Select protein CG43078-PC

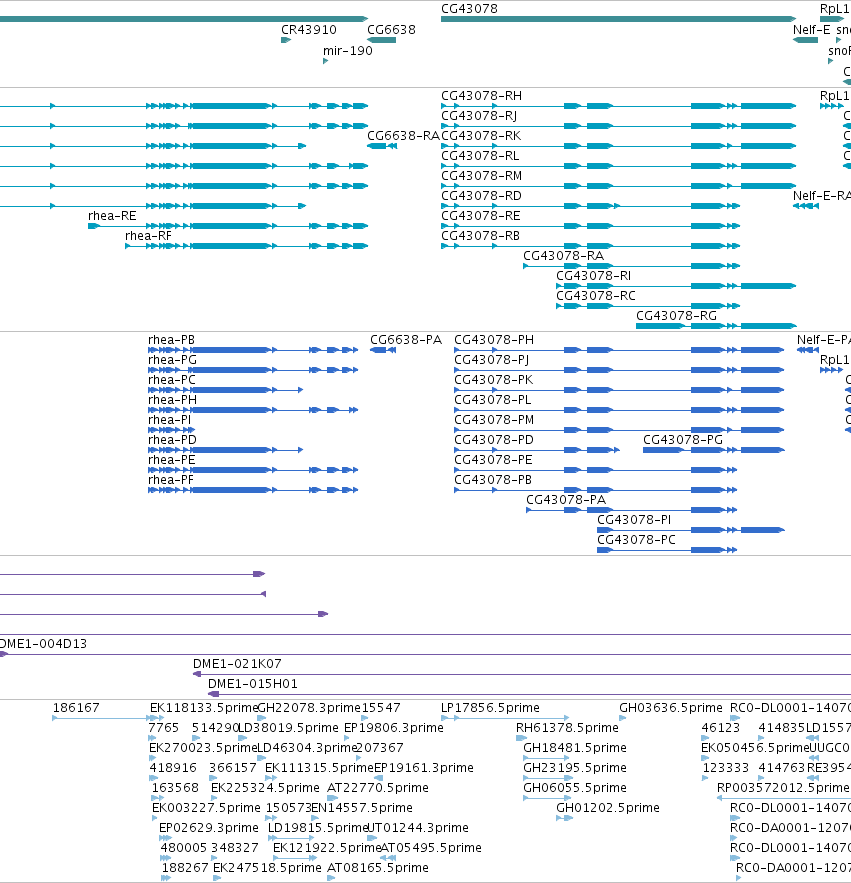click(x=636, y=539)
